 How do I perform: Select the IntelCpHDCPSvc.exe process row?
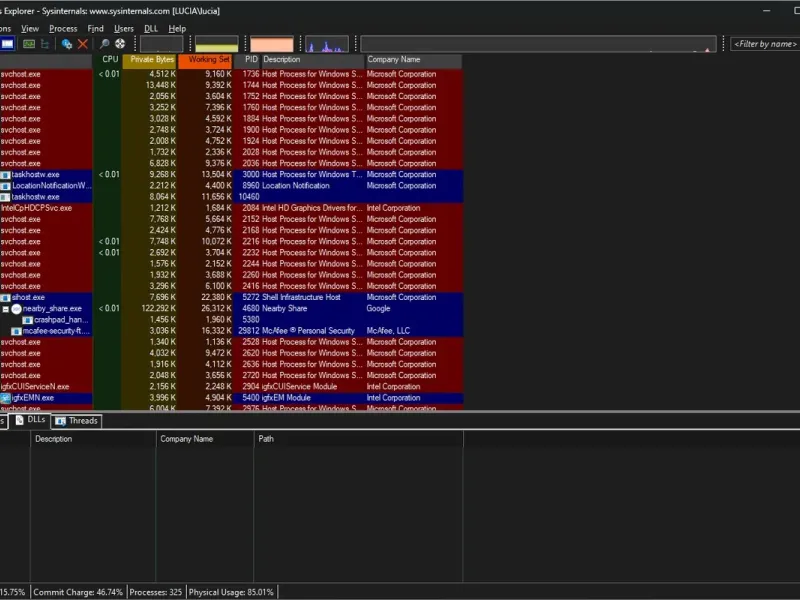coord(232,208)
